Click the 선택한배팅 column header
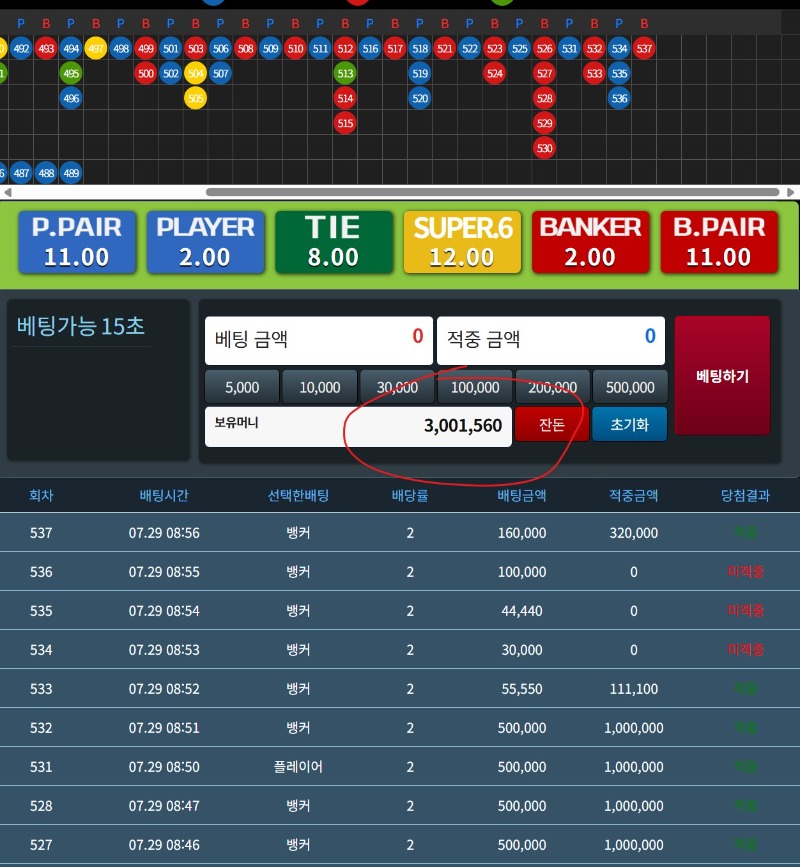 pos(298,495)
